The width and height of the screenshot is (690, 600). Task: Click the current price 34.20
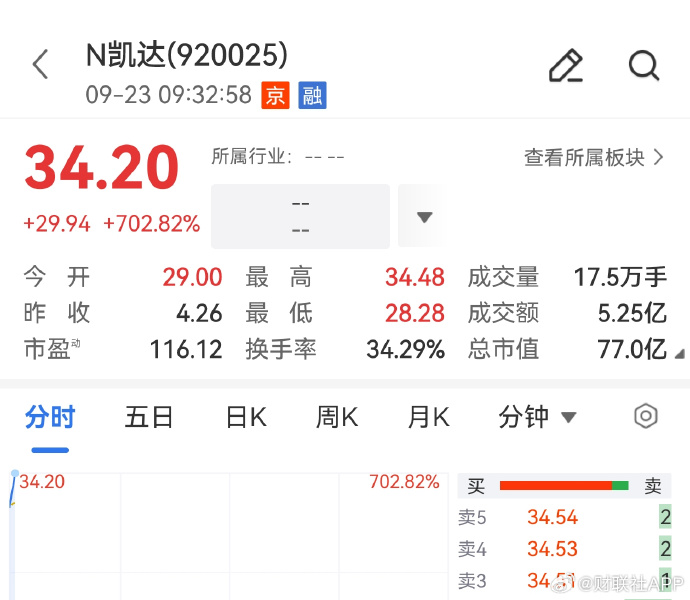[x=102, y=167]
